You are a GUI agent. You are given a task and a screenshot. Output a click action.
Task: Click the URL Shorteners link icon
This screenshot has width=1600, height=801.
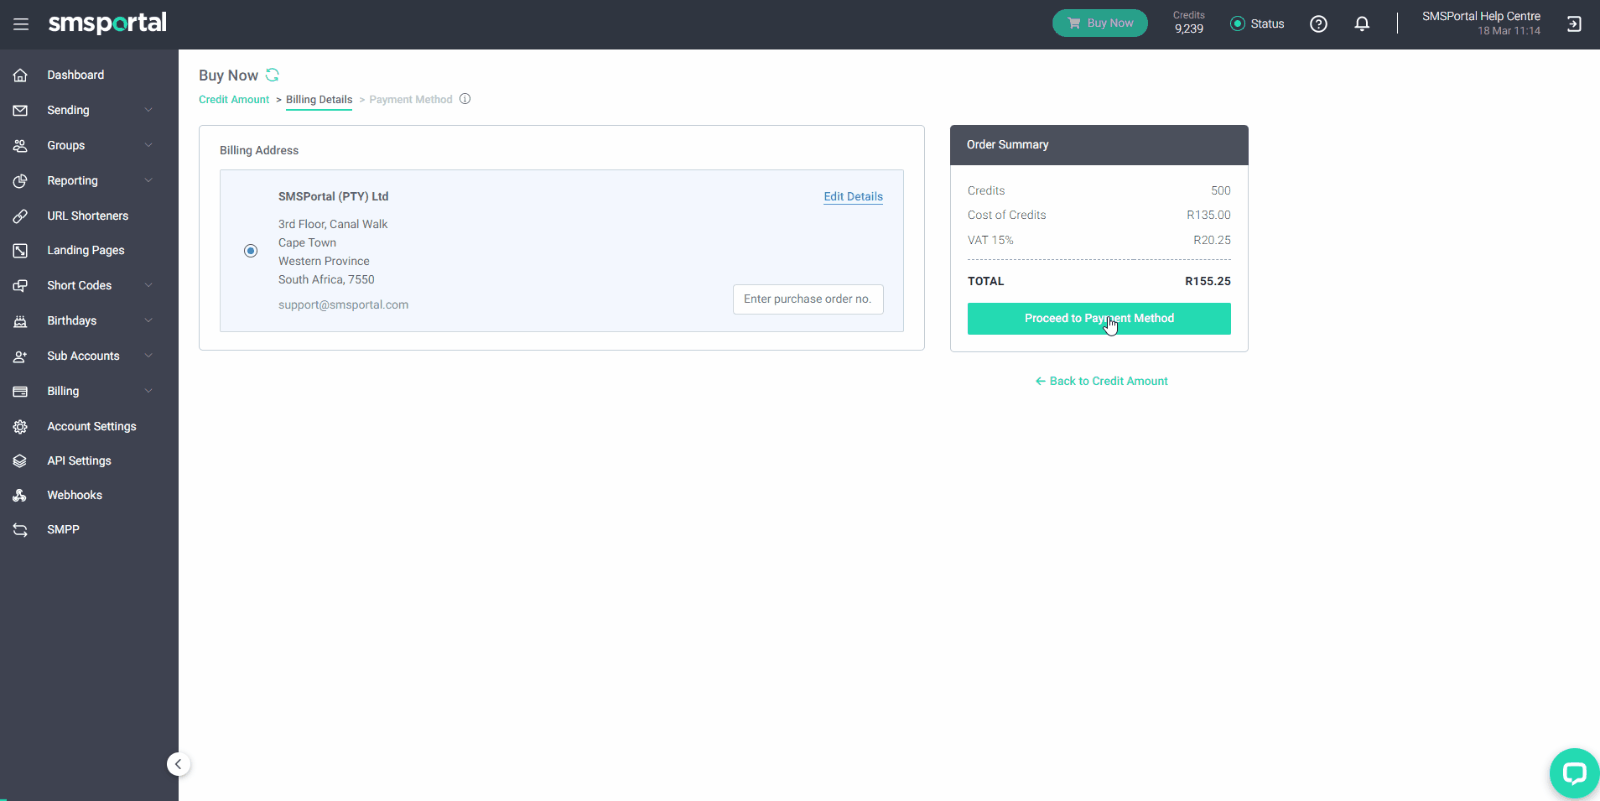pos(20,216)
